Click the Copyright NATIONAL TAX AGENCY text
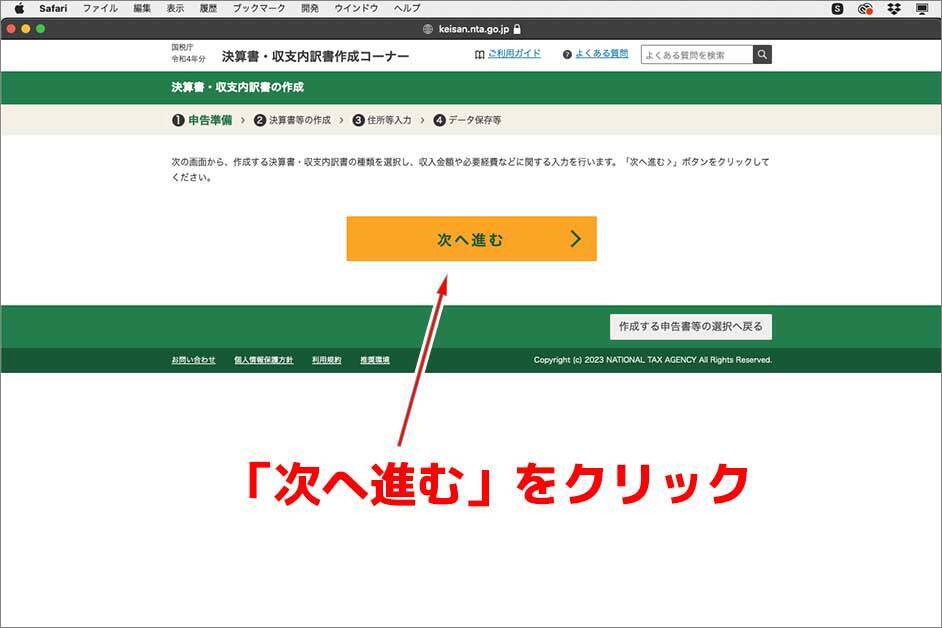The height and width of the screenshot is (628, 942). (652, 359)
